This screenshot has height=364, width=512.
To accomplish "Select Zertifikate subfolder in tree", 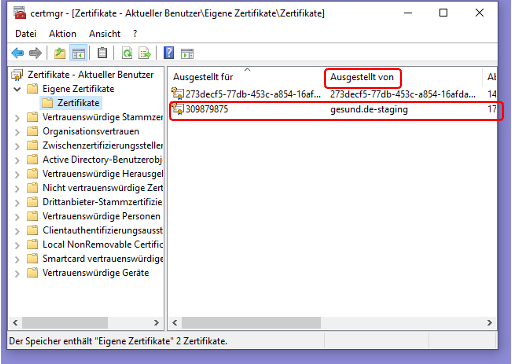I will click(78, 103).
